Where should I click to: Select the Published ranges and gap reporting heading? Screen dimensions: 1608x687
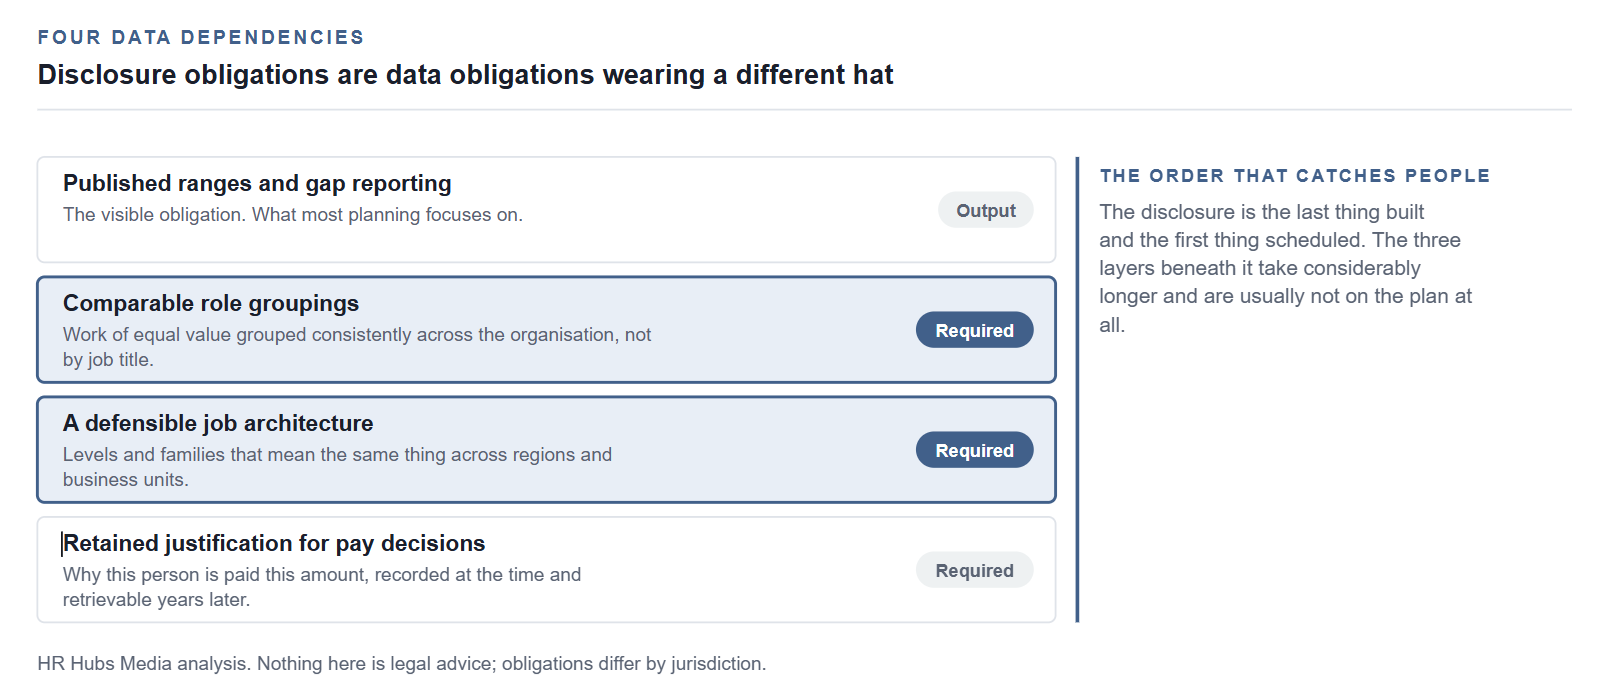click(x=257, y=183)
